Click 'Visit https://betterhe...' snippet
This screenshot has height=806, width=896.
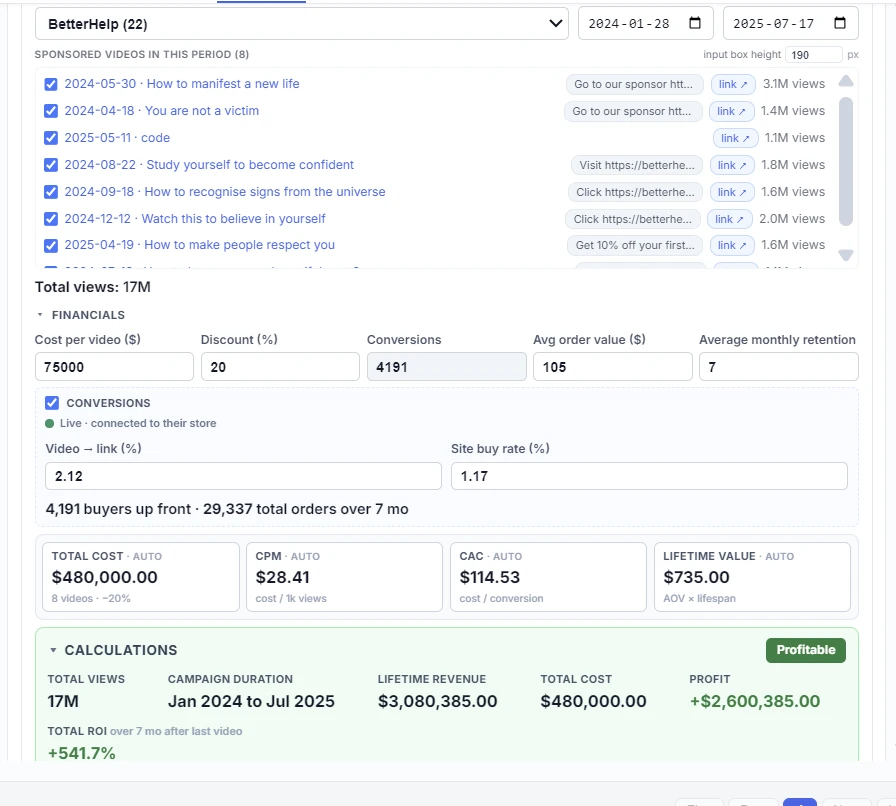637,165
